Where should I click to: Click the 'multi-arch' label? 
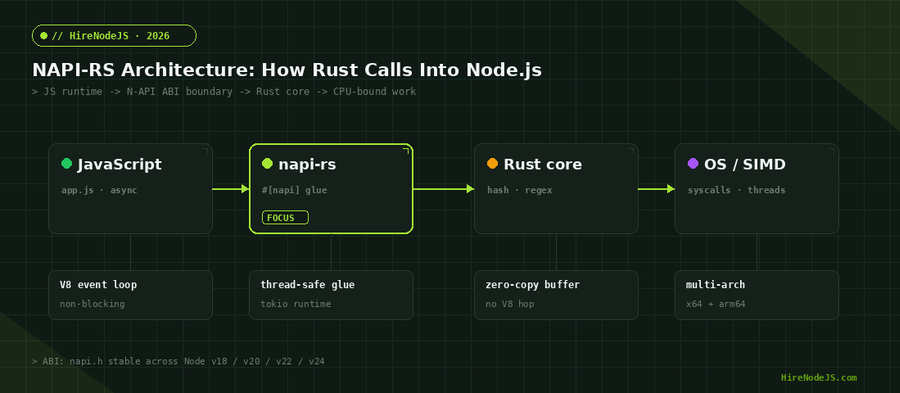(715, 285)
